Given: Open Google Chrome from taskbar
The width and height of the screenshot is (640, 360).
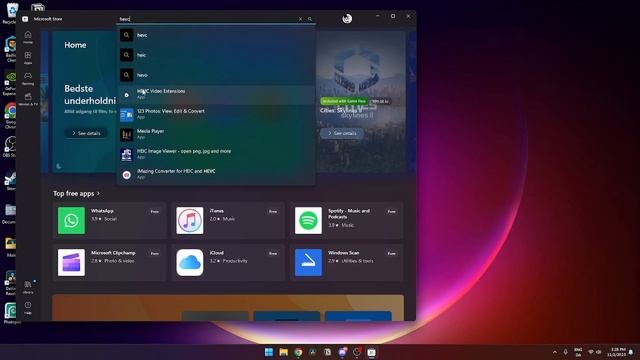Looking at the screenshot, I should pos(298,352).
